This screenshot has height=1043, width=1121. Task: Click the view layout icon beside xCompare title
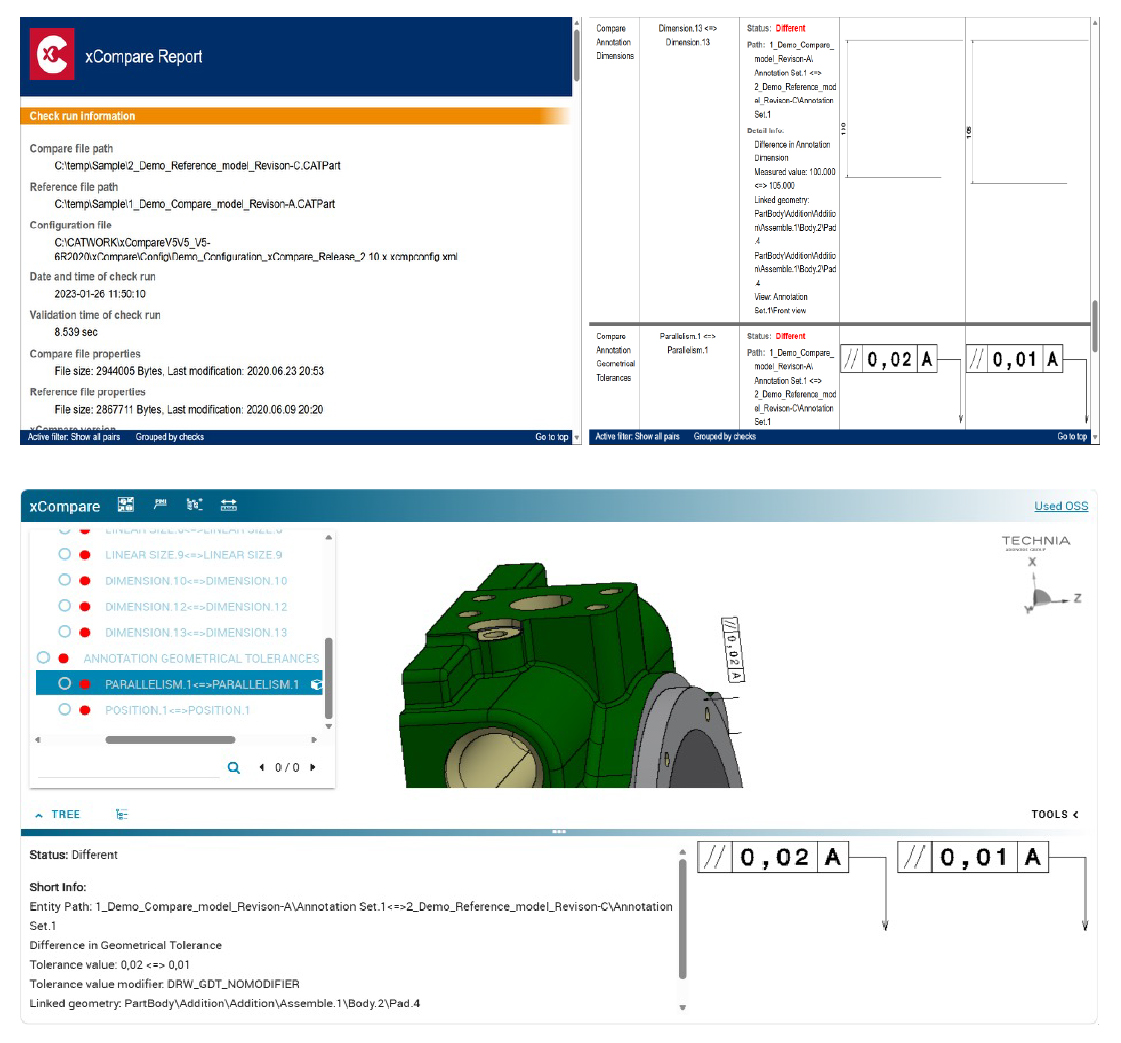coord(126,505)
